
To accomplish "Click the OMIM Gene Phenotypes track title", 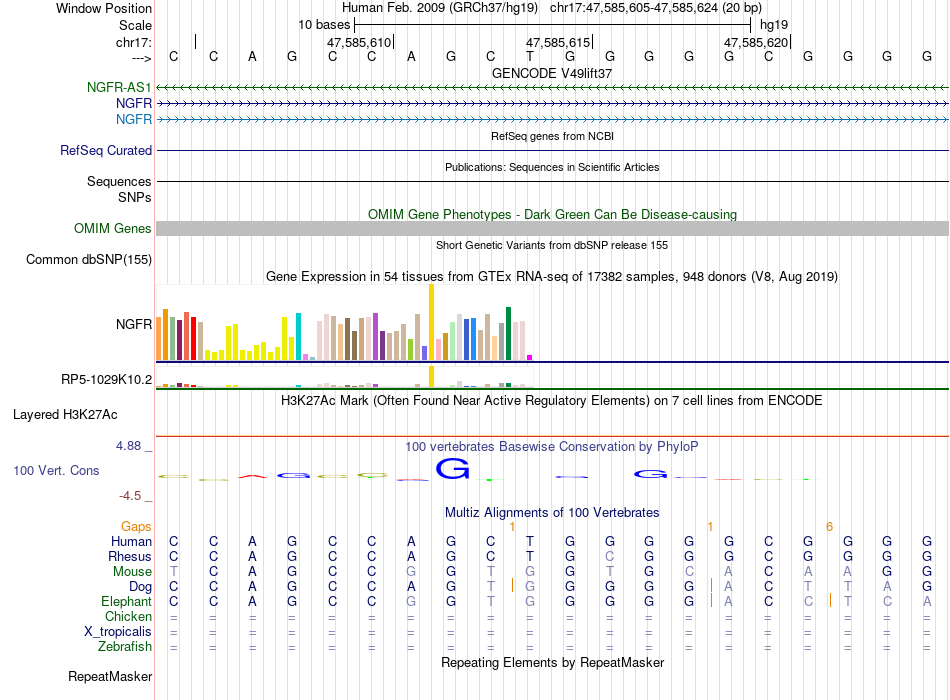I will [552, 215].
